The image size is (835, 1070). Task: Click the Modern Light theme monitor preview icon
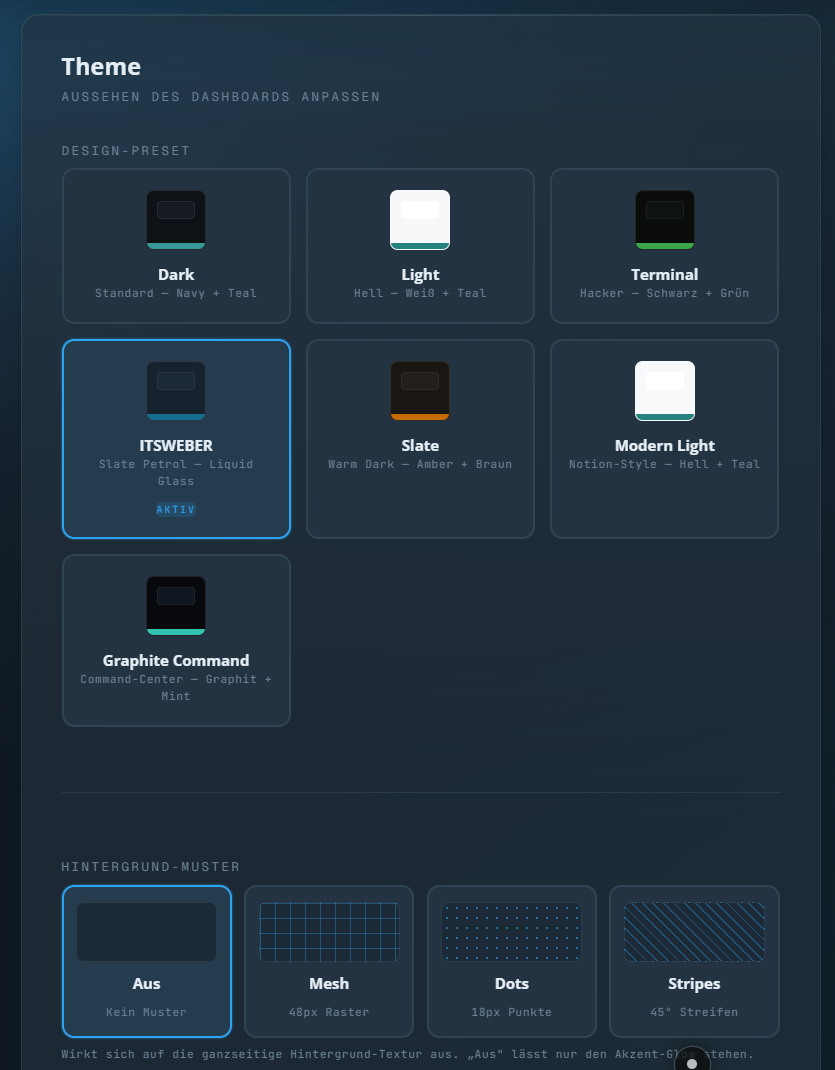pos(664,390)
